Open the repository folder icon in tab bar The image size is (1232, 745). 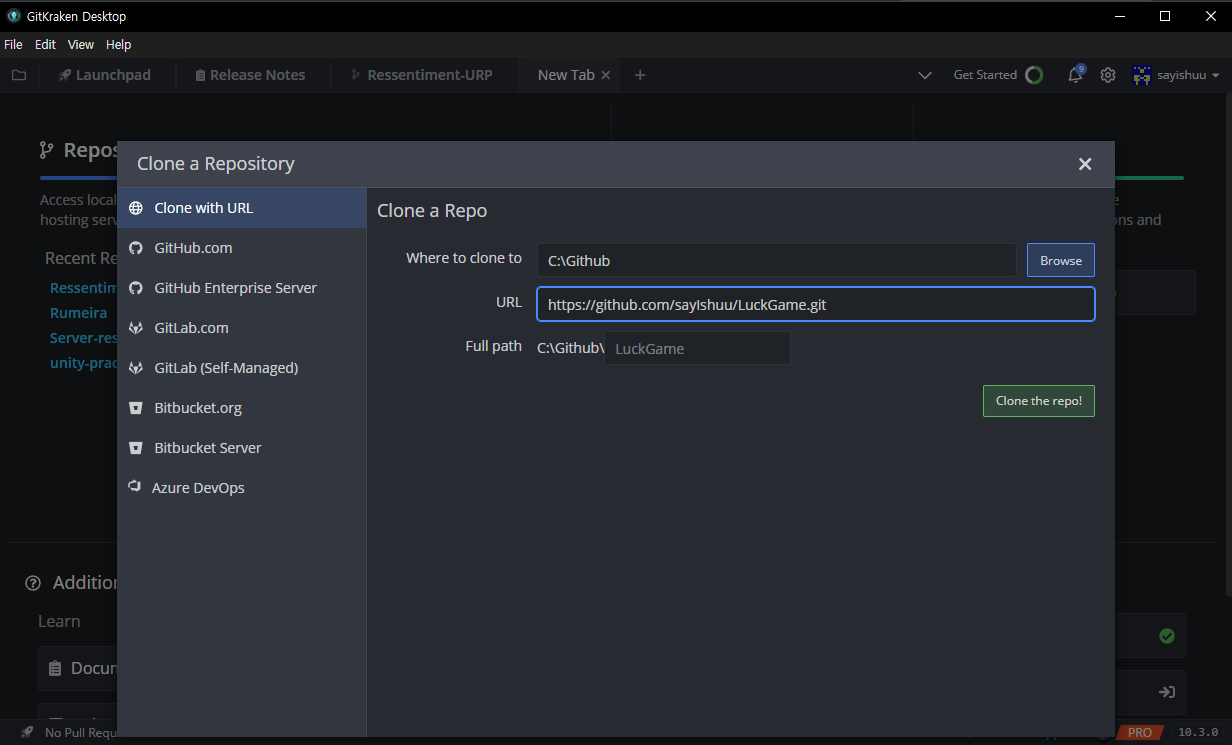click(x=19, y=75)
